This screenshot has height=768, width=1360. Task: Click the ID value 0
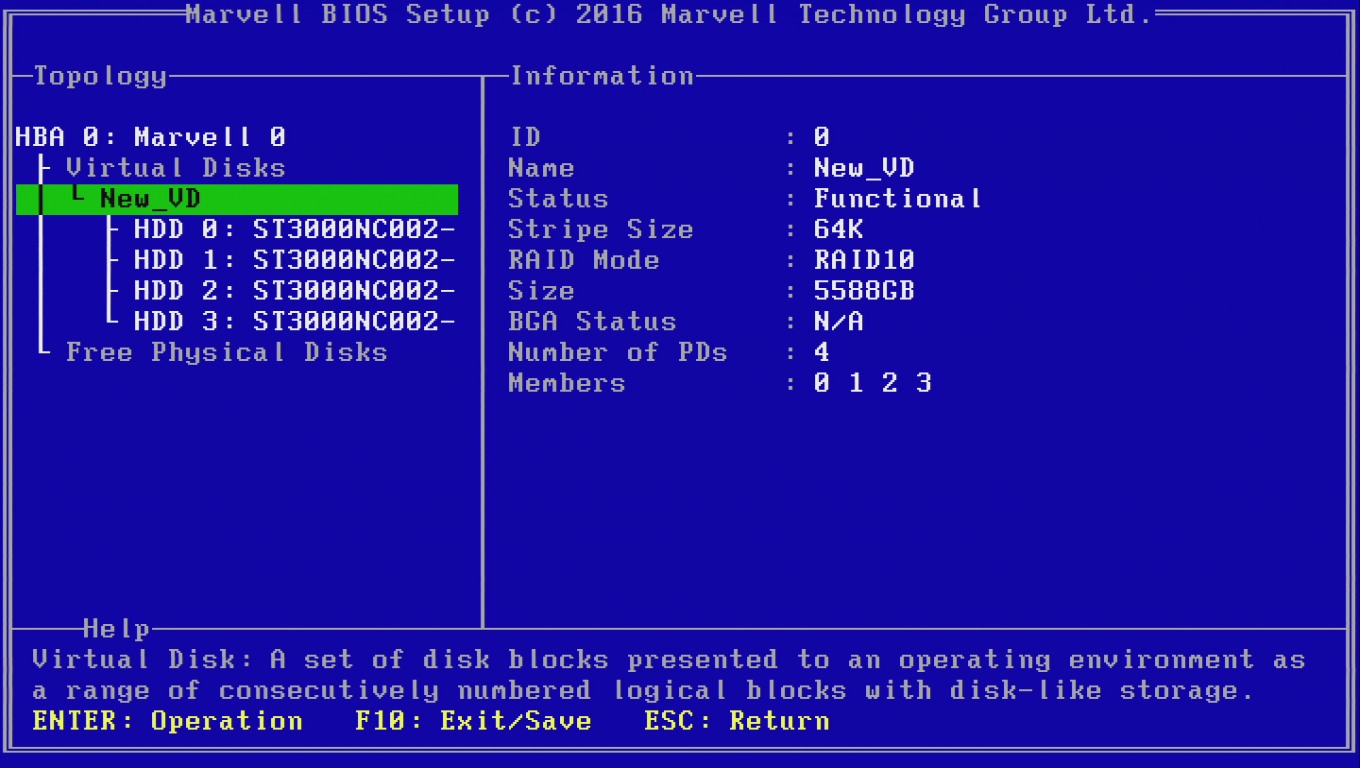[822, 137]
